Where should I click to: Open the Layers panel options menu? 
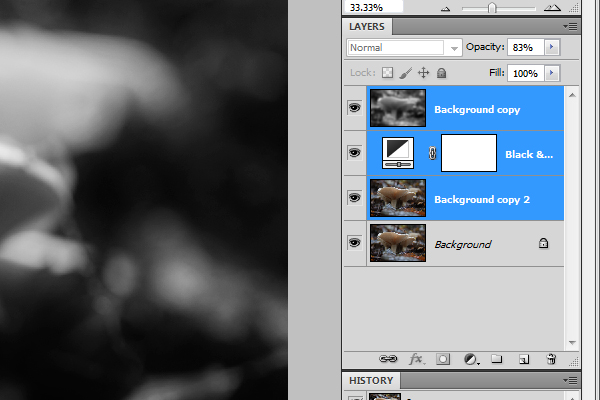571,27
